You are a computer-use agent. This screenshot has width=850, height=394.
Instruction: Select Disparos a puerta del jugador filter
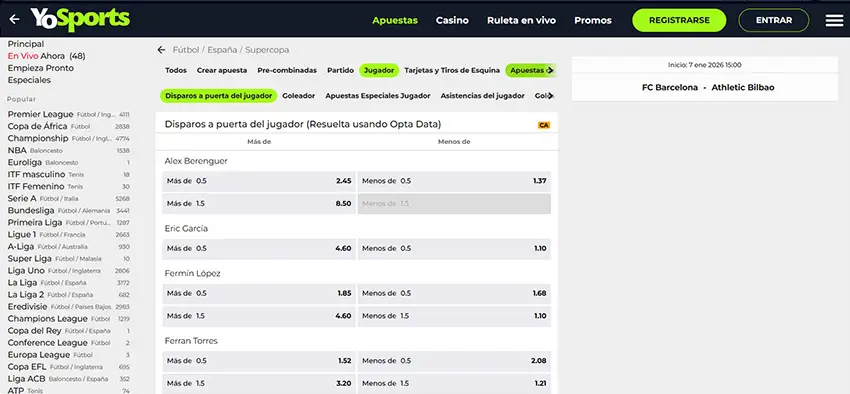pyautogui.click(x=218, y=96)
